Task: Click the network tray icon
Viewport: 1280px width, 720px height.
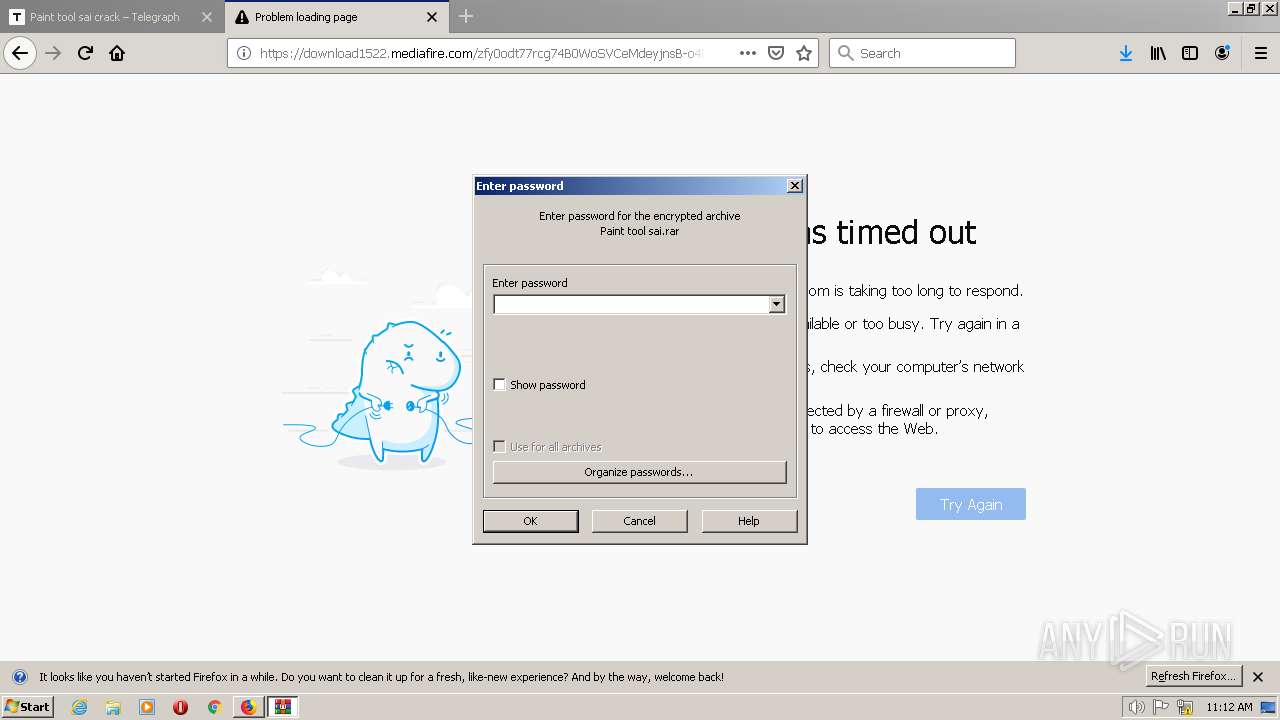Action: coord(1185,707)
